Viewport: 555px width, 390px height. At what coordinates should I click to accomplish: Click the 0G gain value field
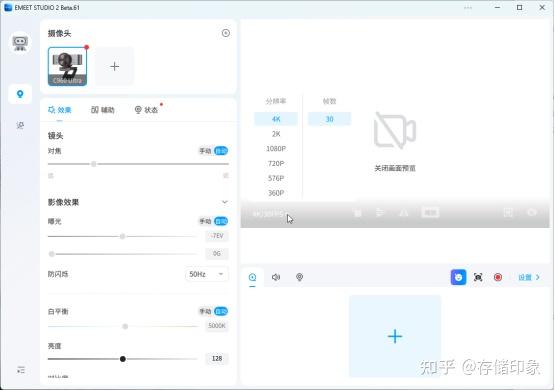[x=217, y=253]
